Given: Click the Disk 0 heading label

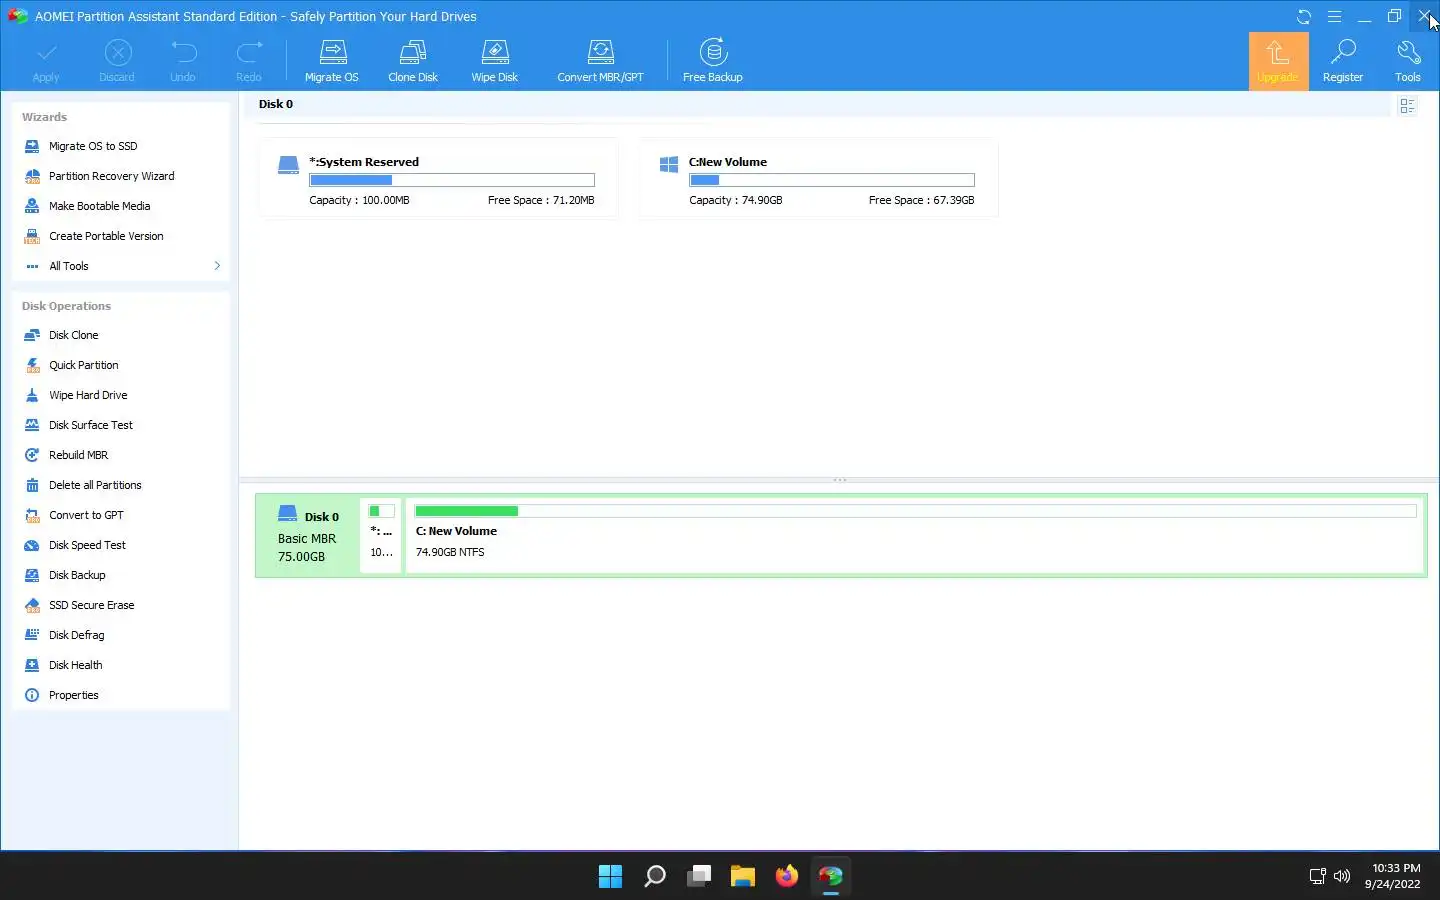Looking at the screenshot, I should 276,104.
